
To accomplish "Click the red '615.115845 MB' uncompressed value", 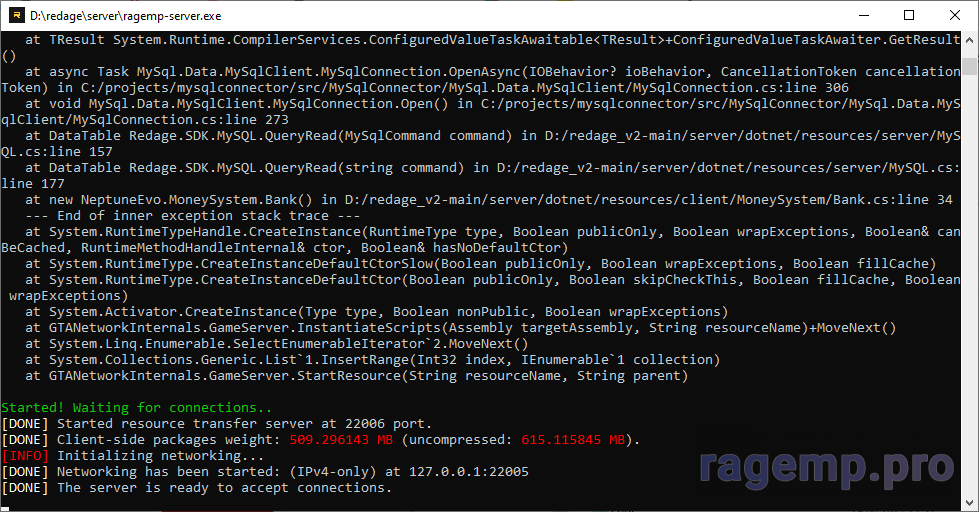I will (573, 440).
